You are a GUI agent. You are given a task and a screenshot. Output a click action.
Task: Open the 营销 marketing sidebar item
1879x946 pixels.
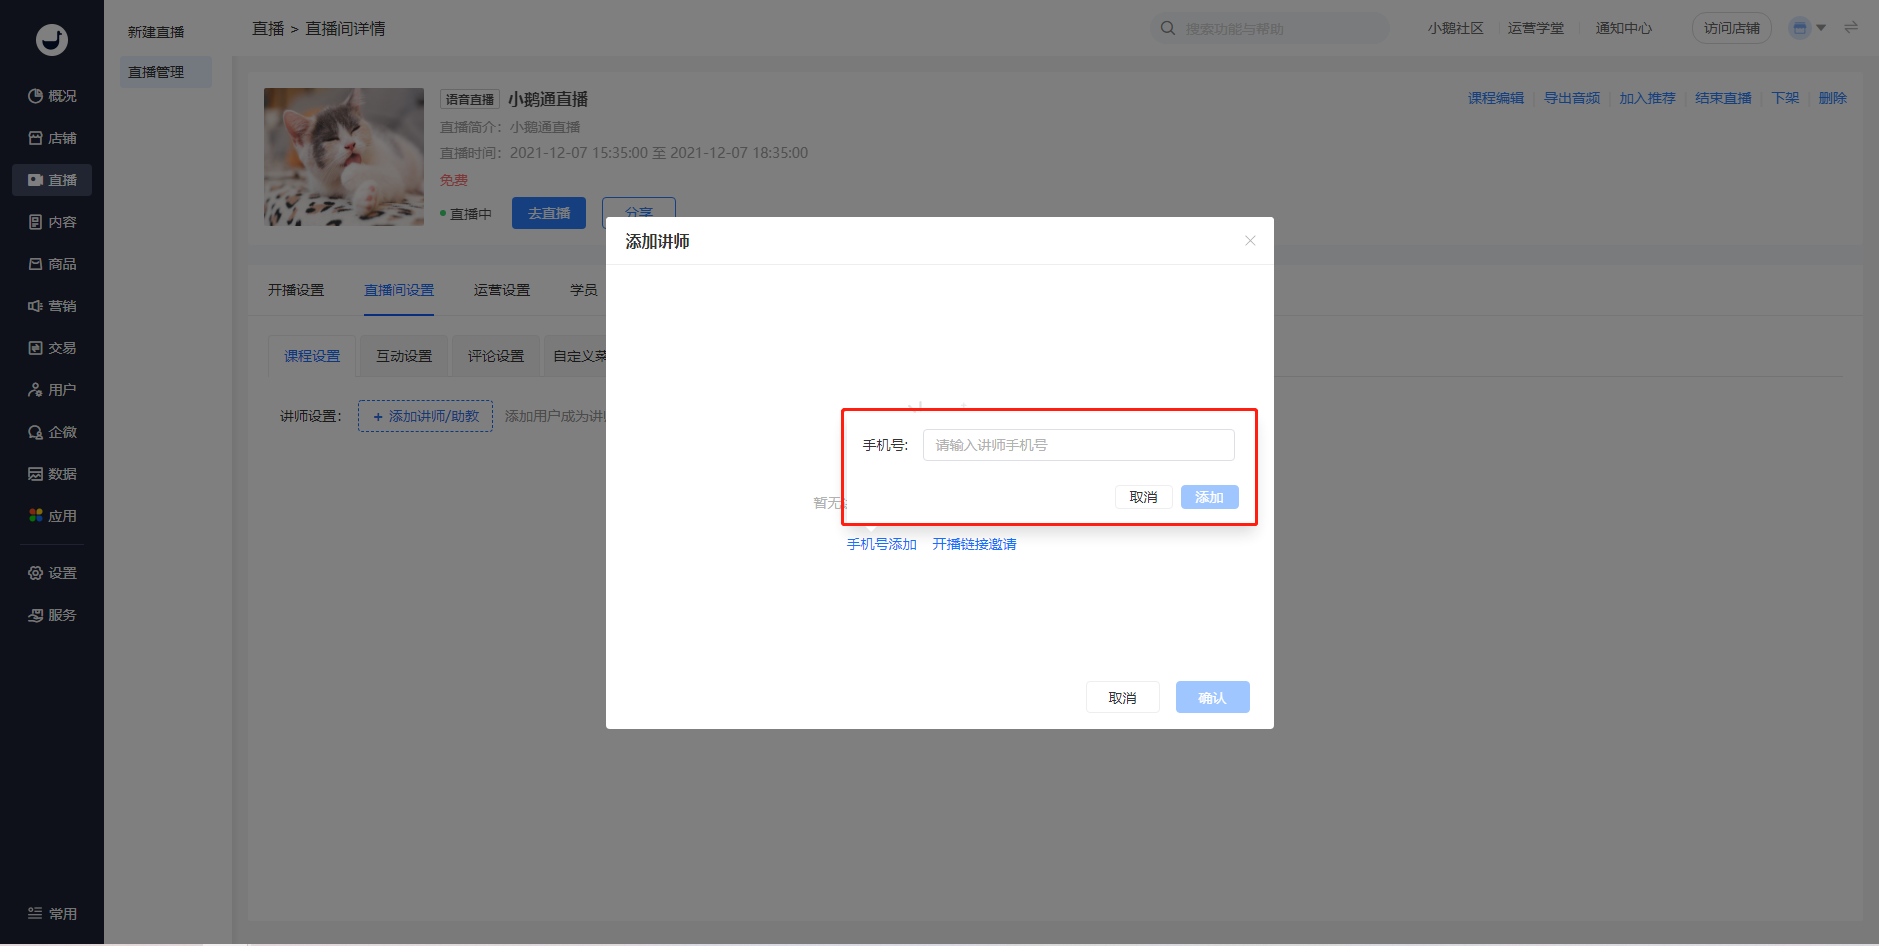pos(52,306)
